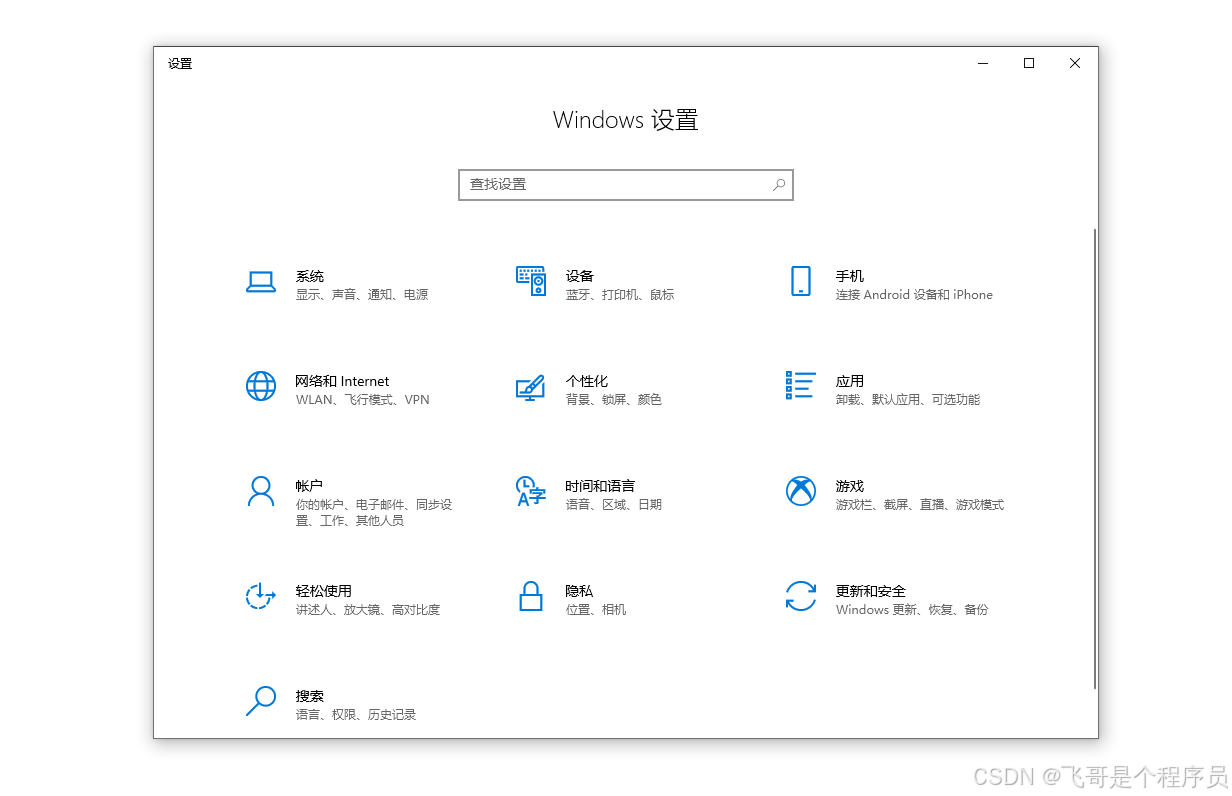Click 连接 Android 设备和 iPhone text
This screenshot has width=1232, height=796.
click(x=914, y=295)
